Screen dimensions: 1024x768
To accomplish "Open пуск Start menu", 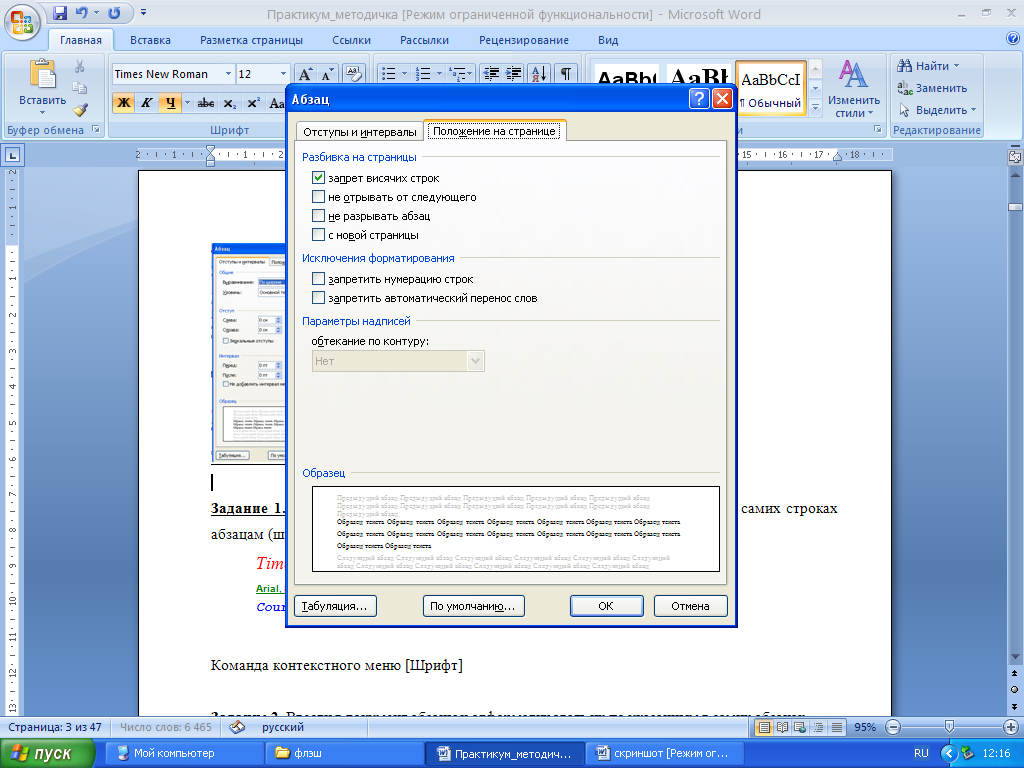I will coord(47,754).
